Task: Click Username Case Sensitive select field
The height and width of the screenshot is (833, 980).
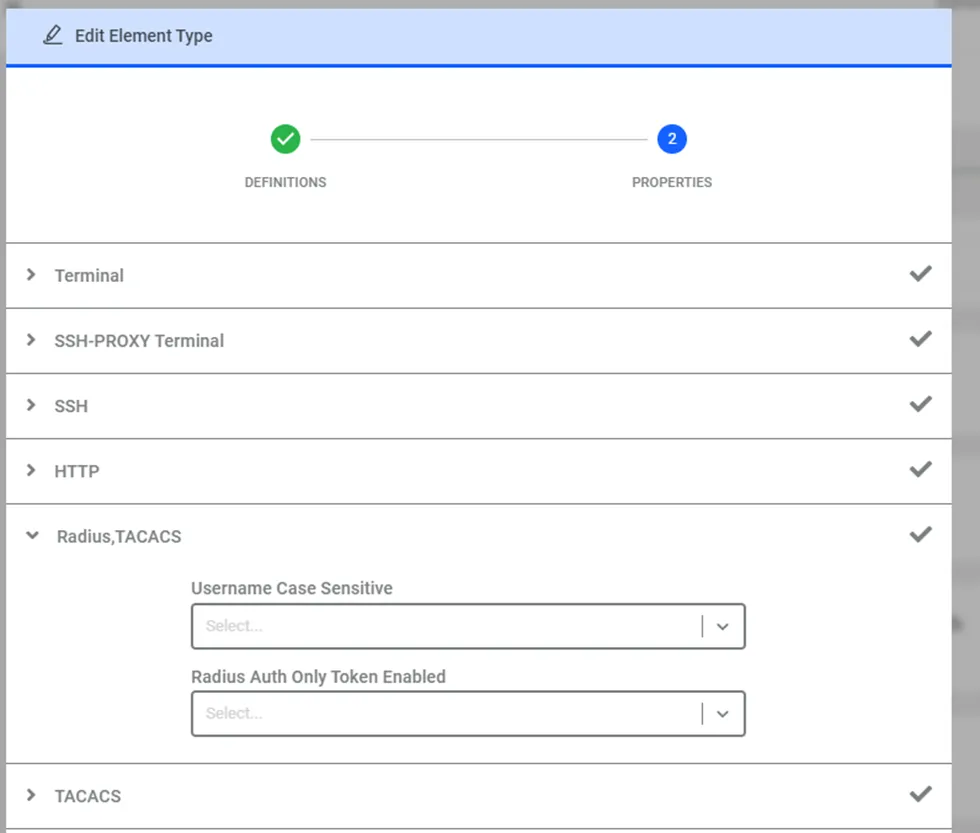Action: 468,626
